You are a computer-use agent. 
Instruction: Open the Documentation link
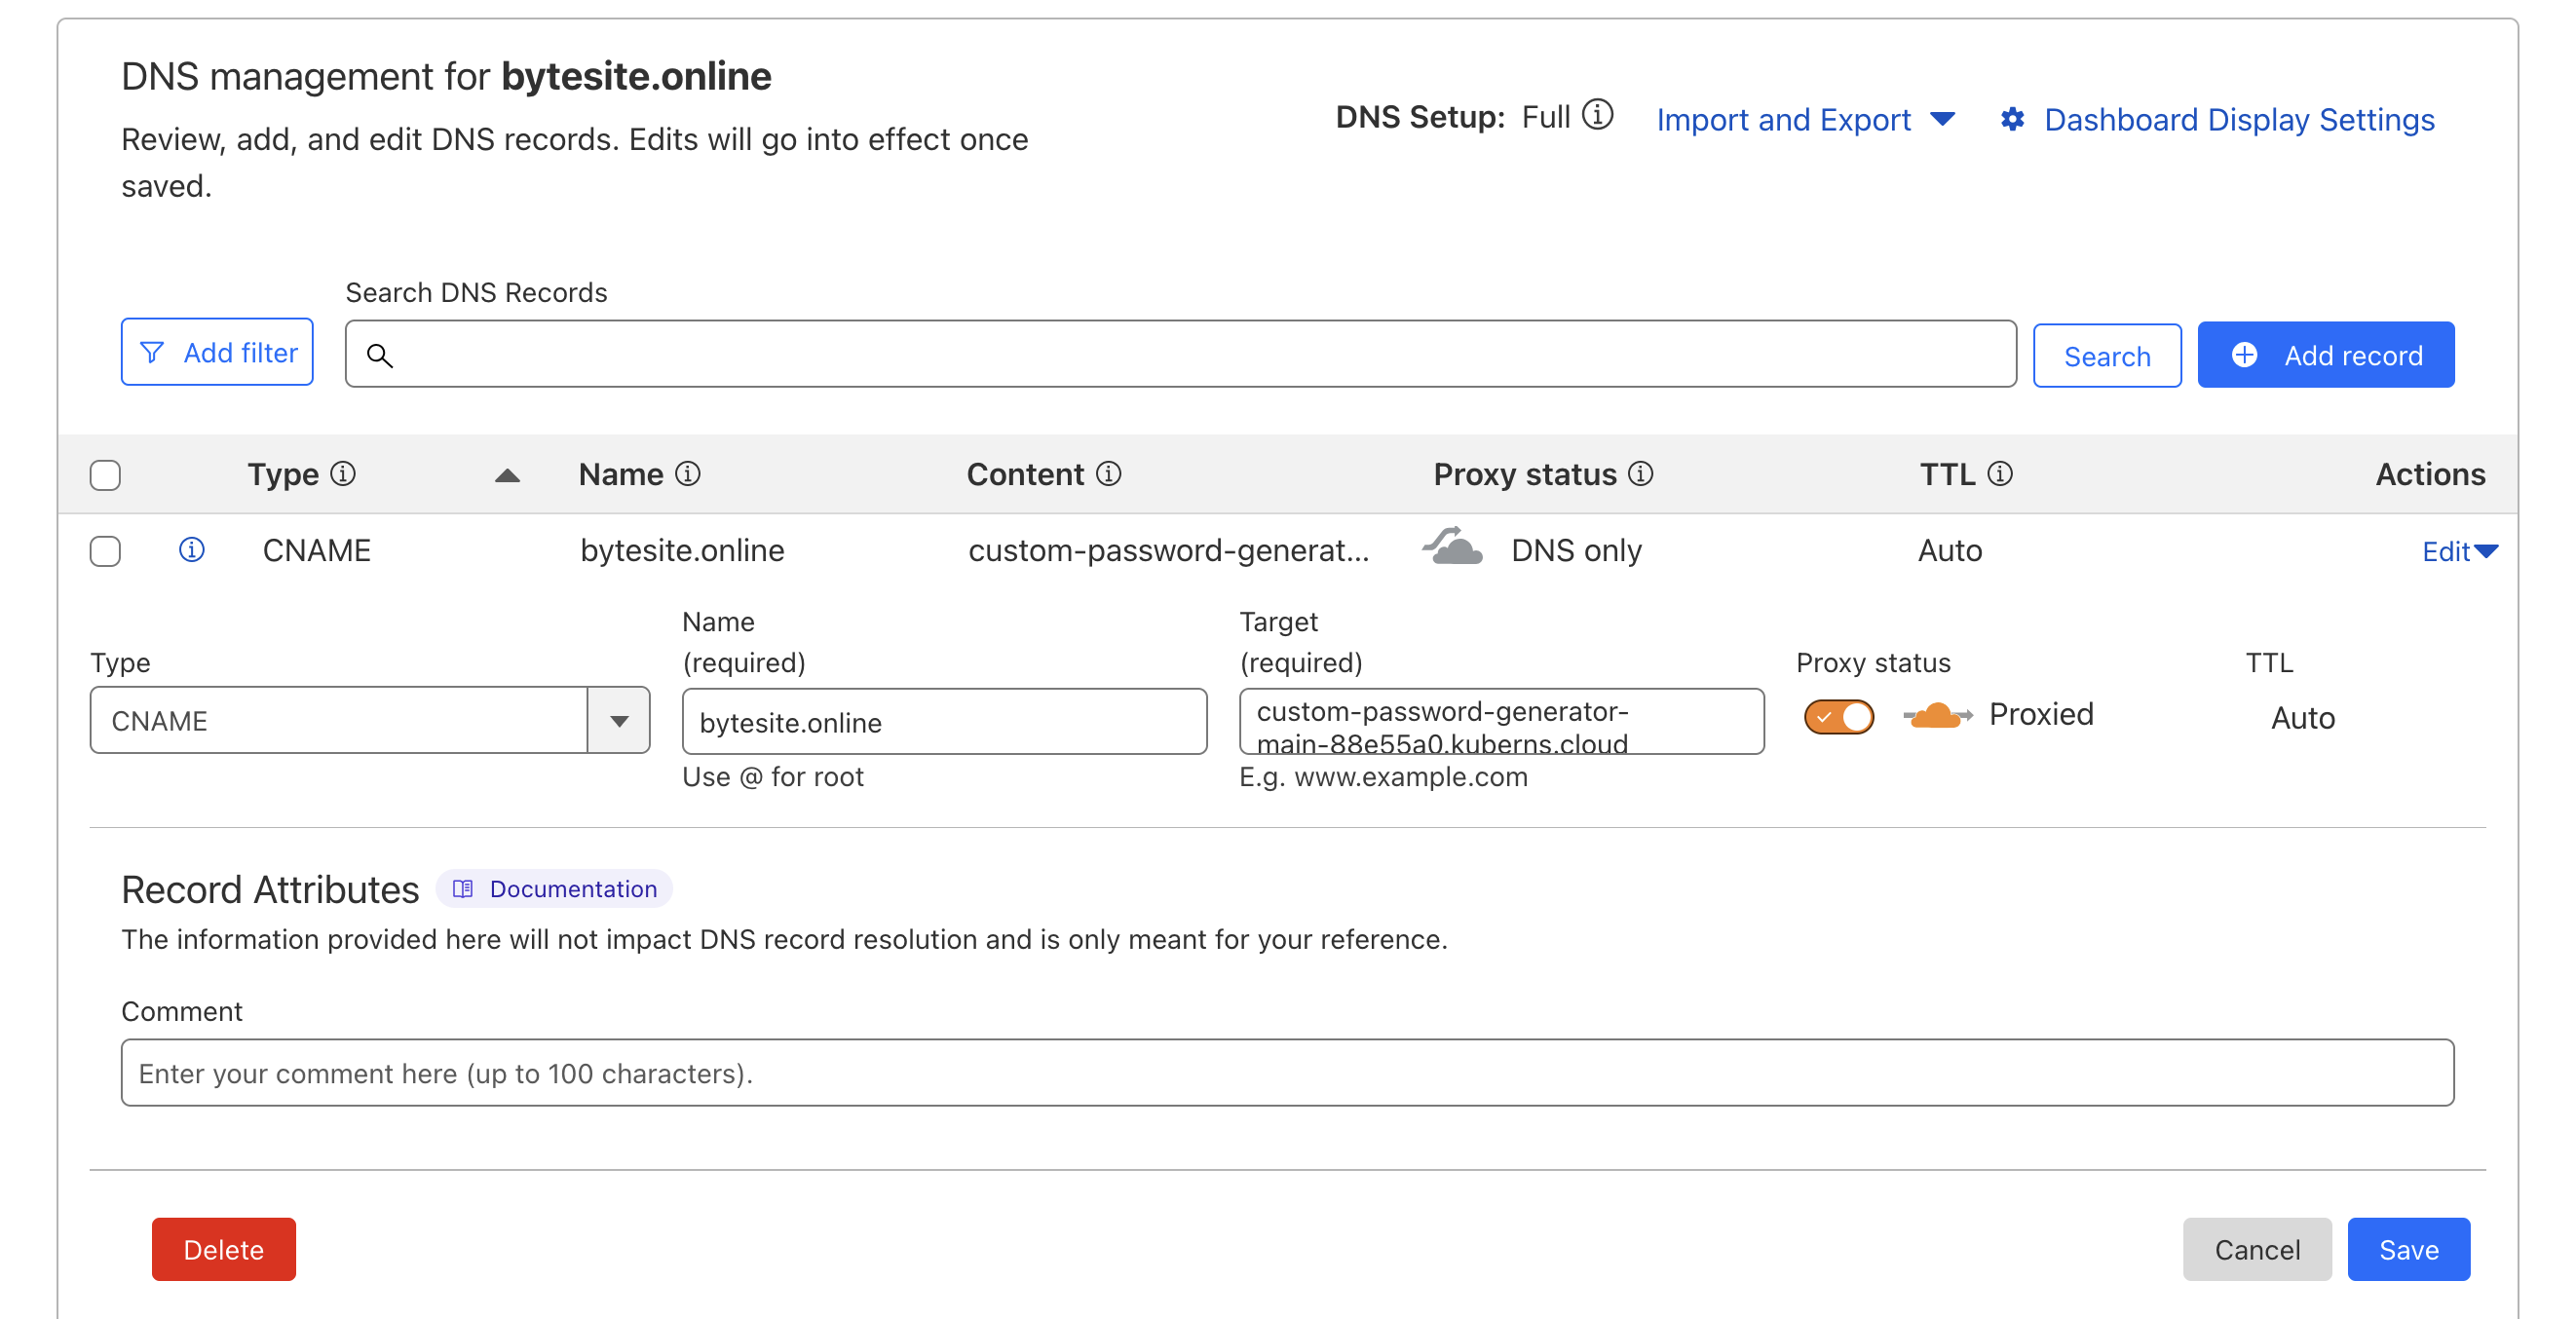point(553,888)
